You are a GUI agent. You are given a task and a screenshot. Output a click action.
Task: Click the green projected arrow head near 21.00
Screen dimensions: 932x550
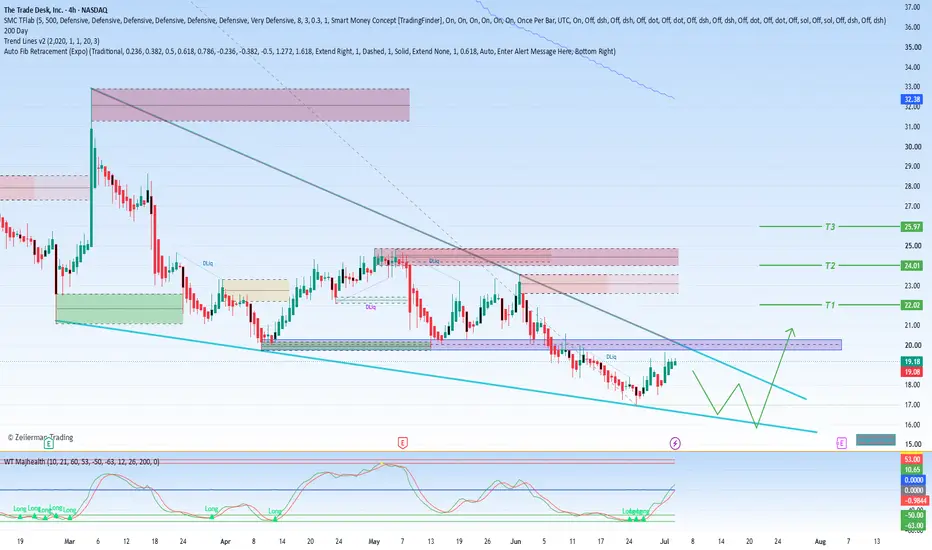click(790, 332)
